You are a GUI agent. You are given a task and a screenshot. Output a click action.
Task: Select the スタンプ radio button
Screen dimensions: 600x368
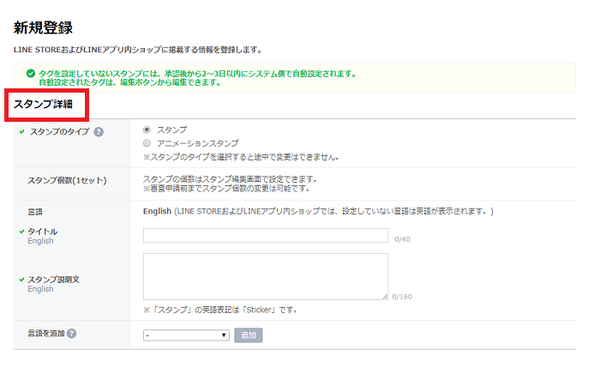click(x=147, y=130)
